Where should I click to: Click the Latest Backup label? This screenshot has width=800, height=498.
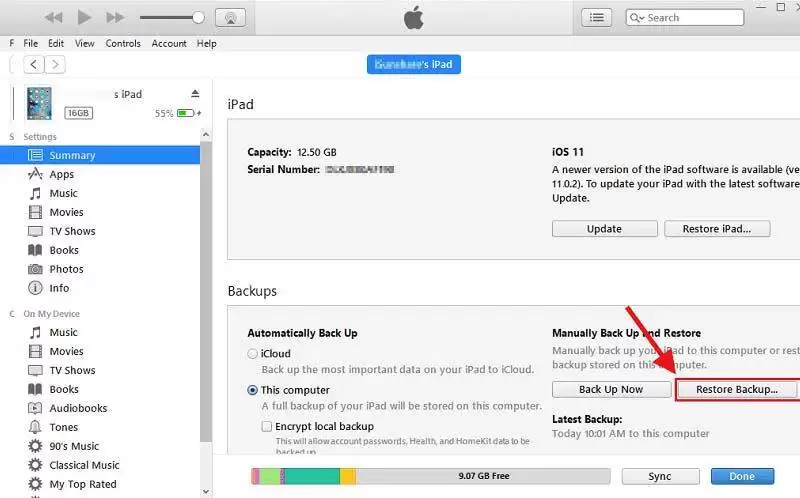587,419
